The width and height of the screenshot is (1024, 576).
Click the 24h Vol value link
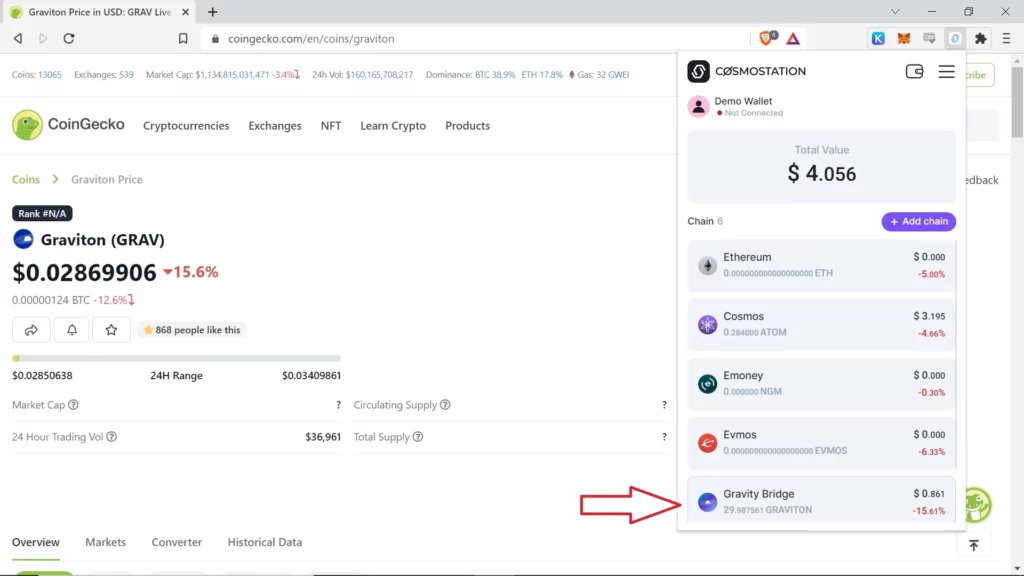click(379, 74)
